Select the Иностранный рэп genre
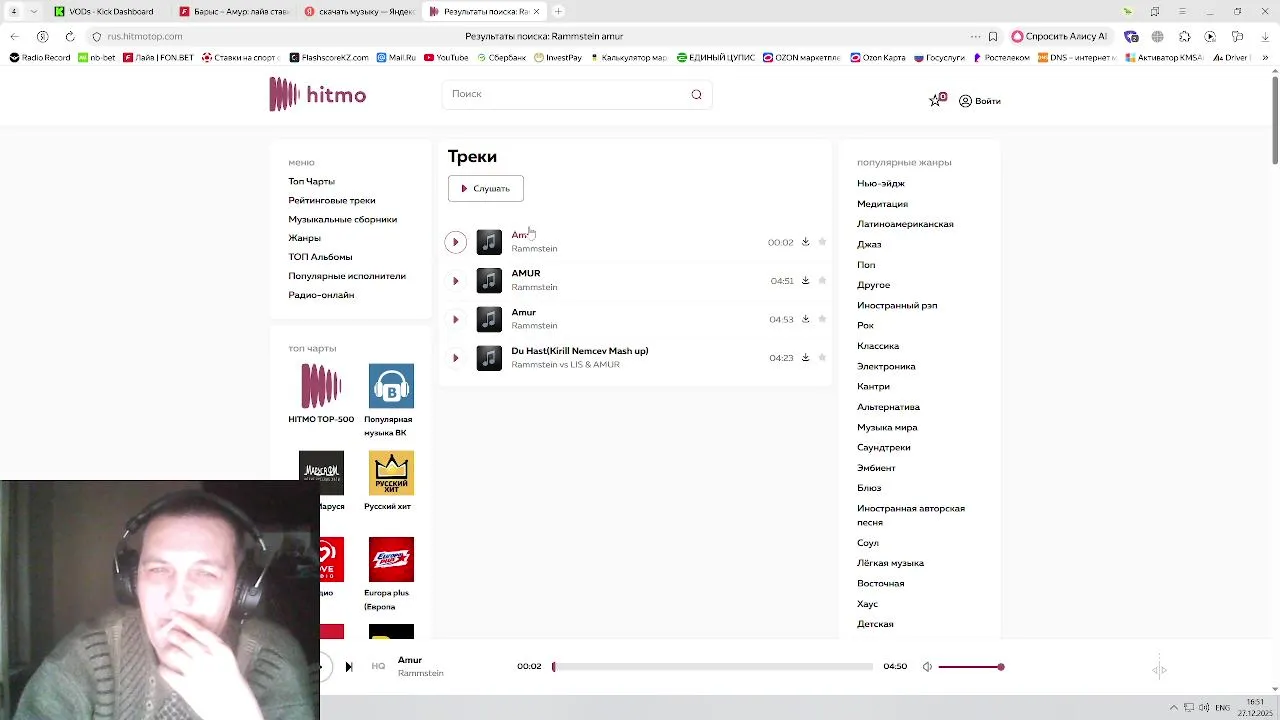1280x720 pixels. point(897,305)
